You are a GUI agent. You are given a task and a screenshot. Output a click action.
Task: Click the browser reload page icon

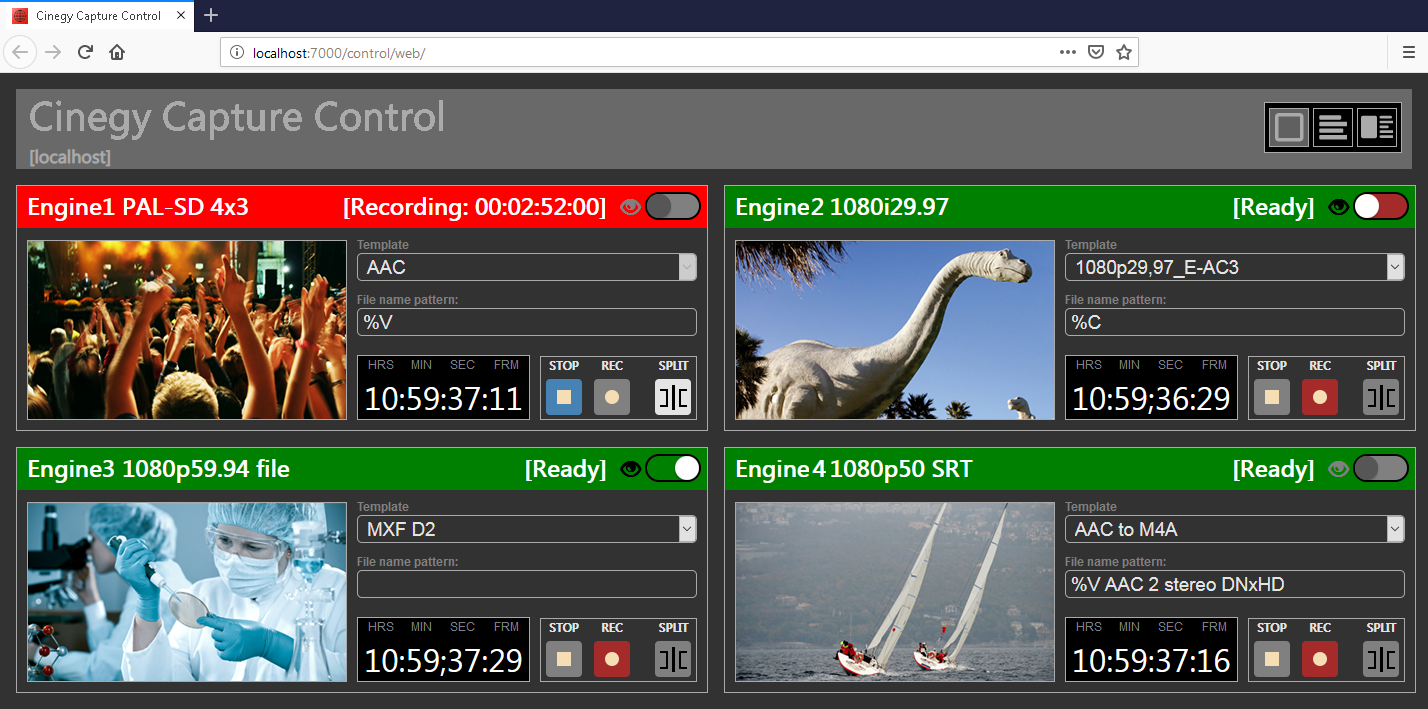pos(85,51)
